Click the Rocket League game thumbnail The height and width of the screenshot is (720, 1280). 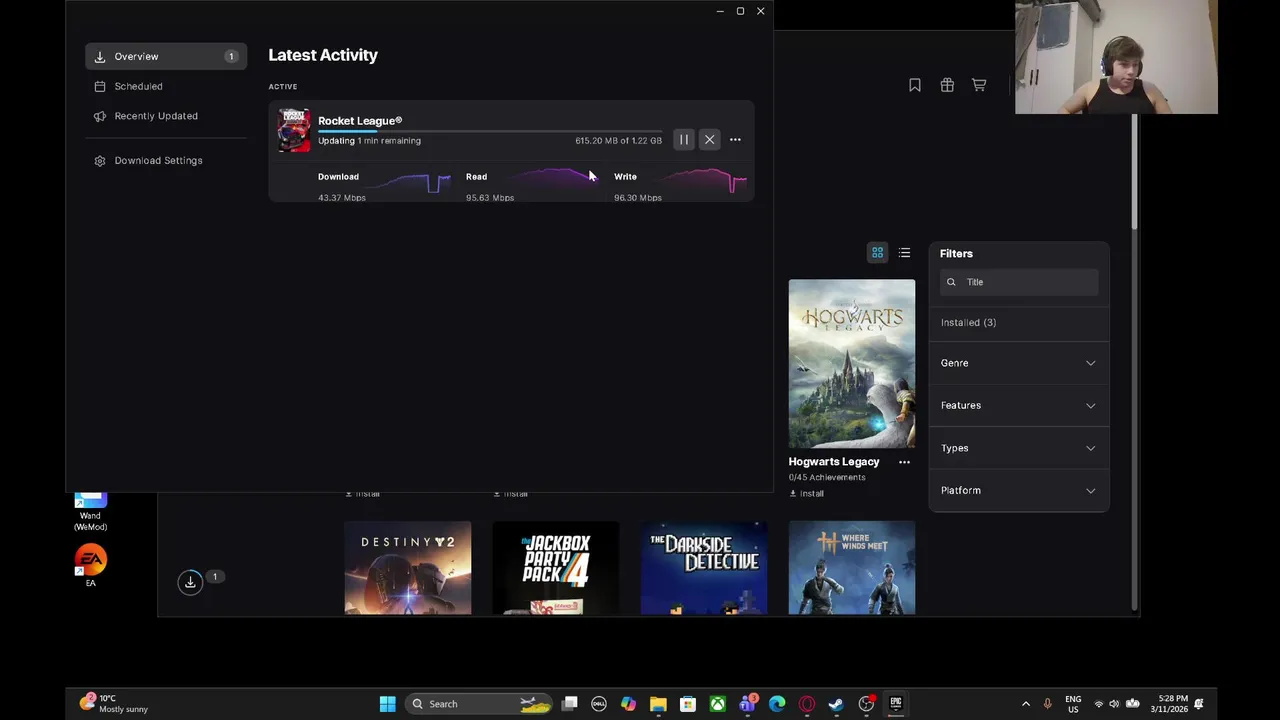coord(294,130)
